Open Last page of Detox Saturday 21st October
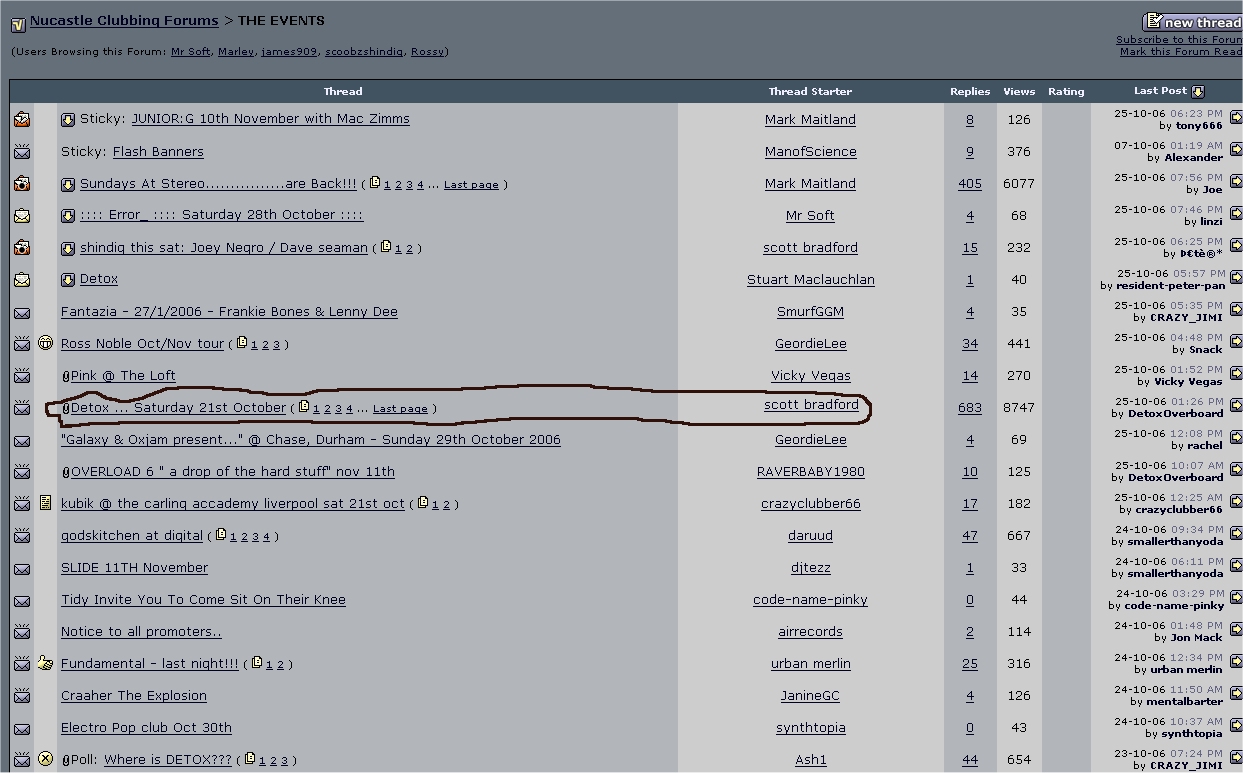The height and width of the screenshot is (773, 1243). (400, 409)
